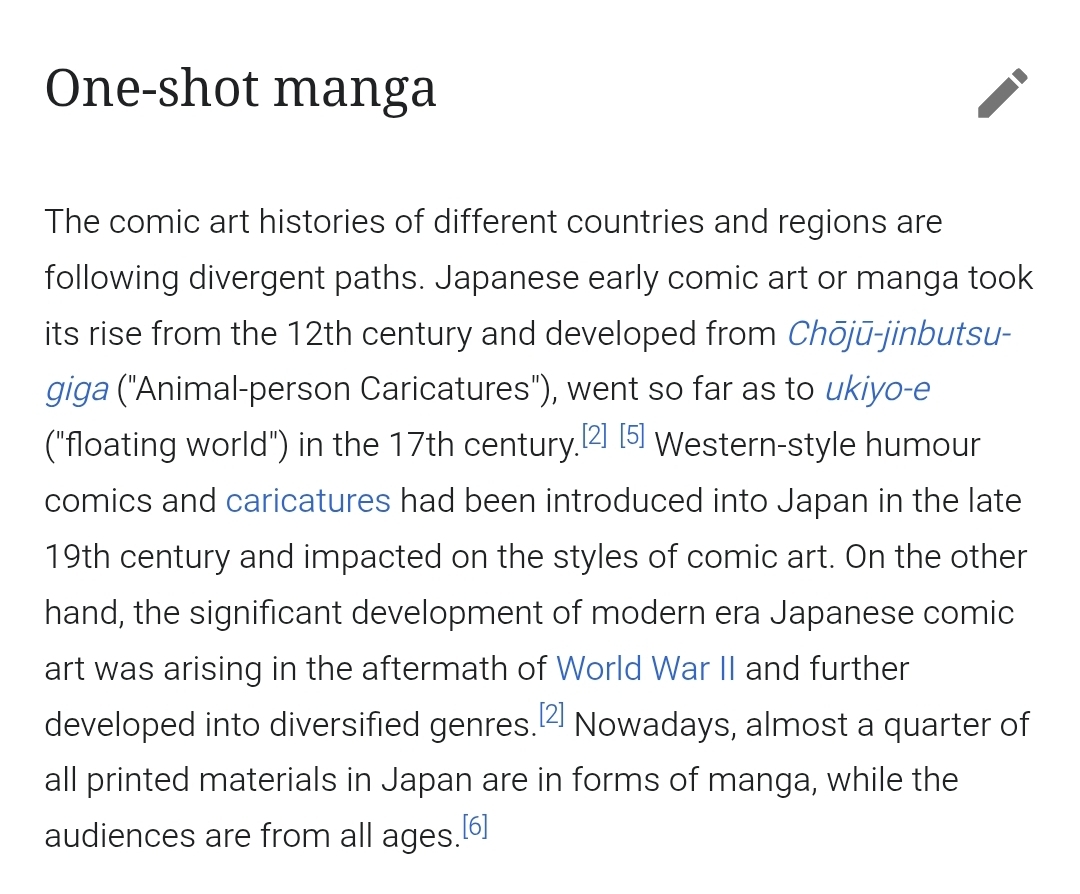Visit the caricatures link

click(x=308, y=500)
